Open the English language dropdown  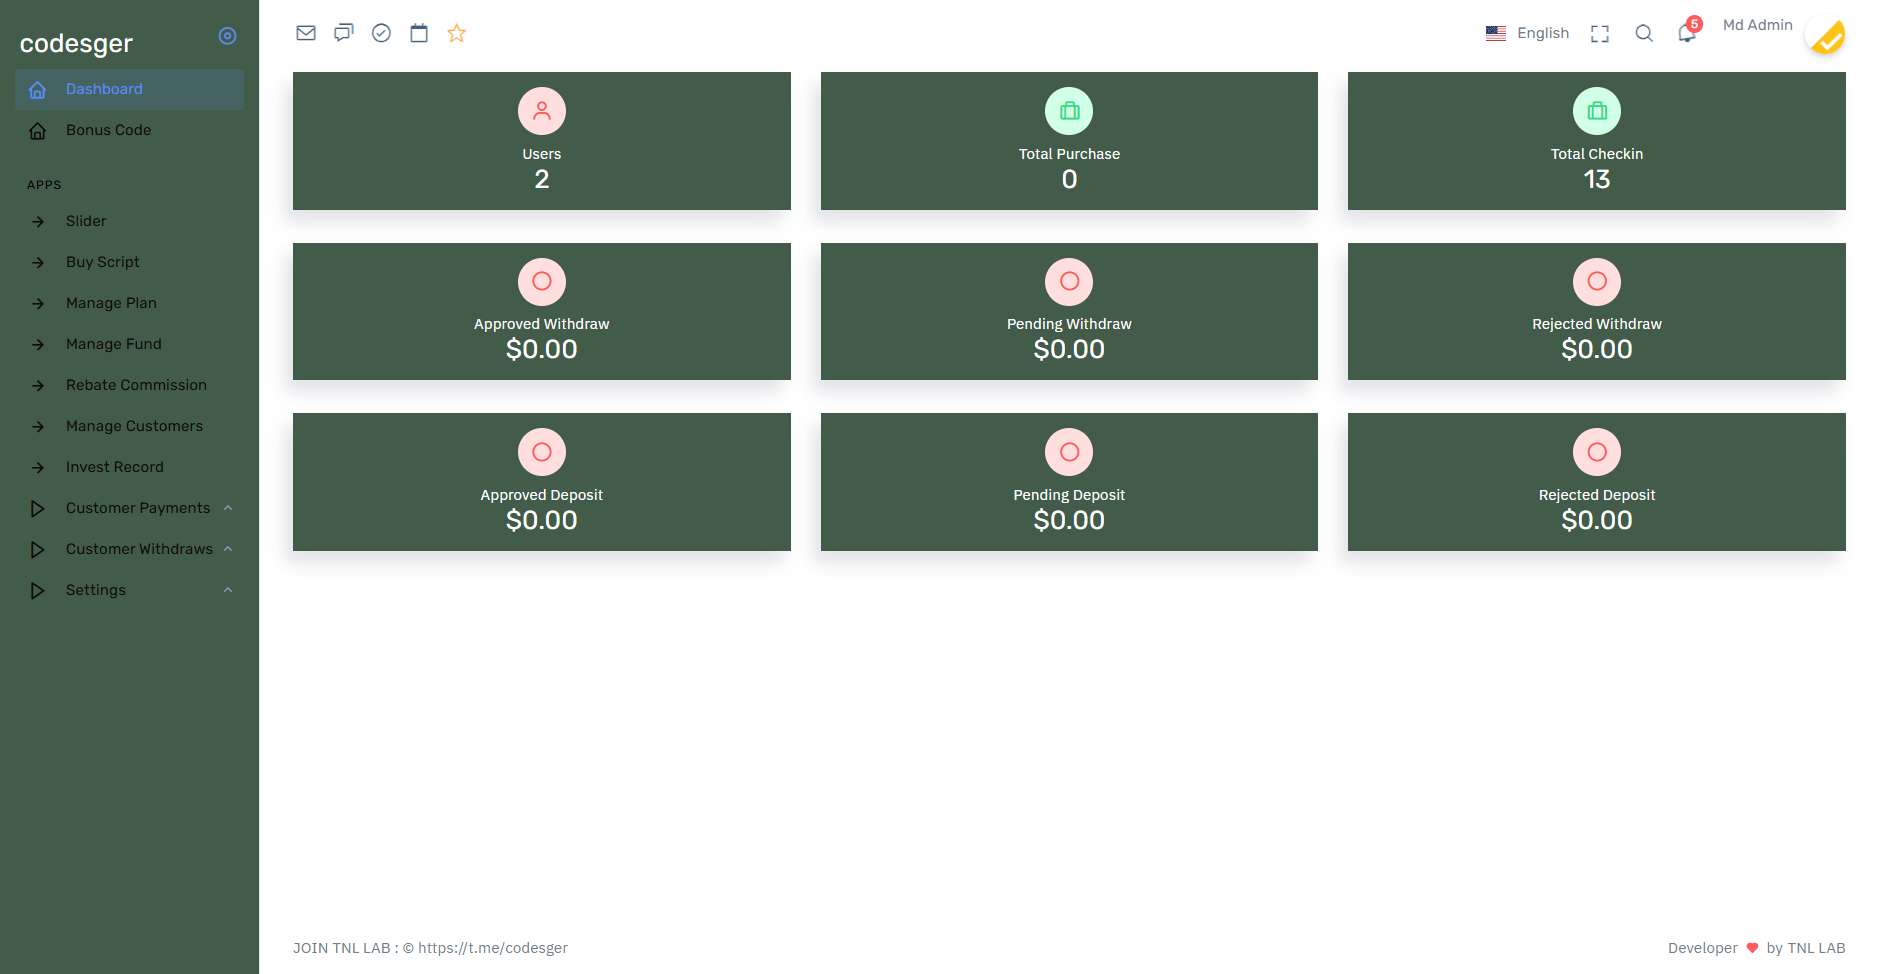[1527, 33]
